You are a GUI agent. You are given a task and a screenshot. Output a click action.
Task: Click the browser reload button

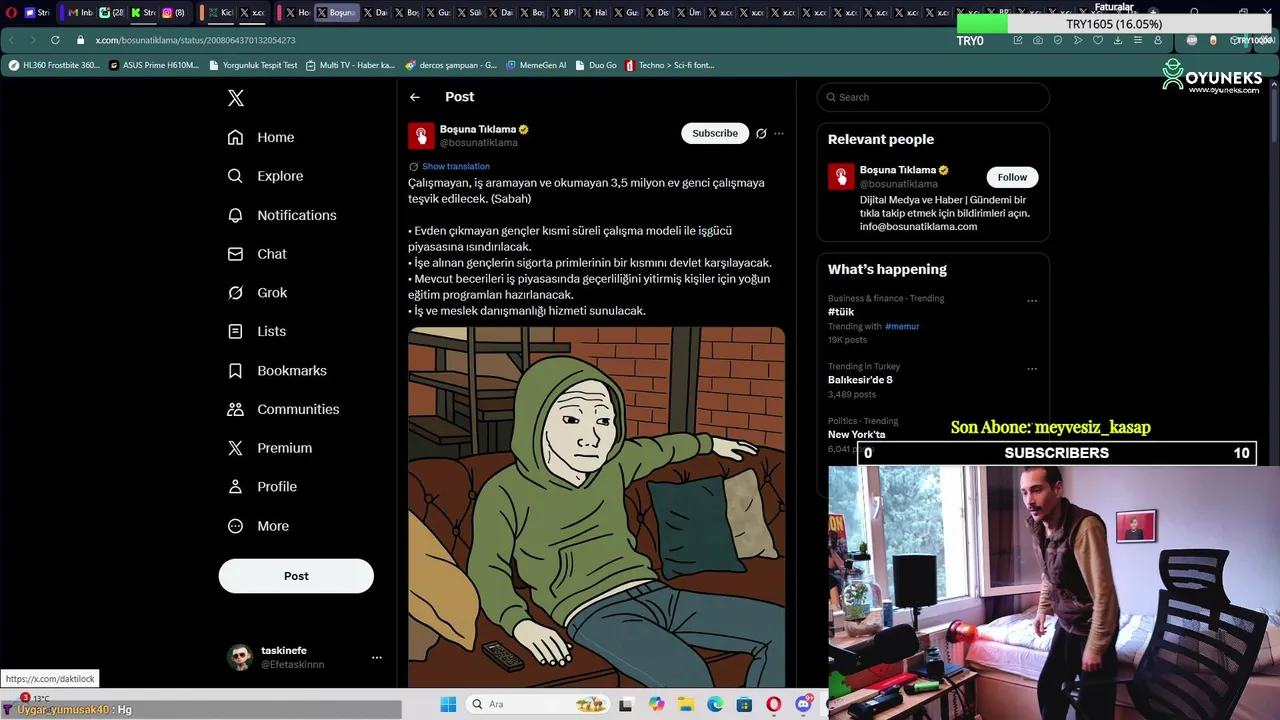pos(55,40)
